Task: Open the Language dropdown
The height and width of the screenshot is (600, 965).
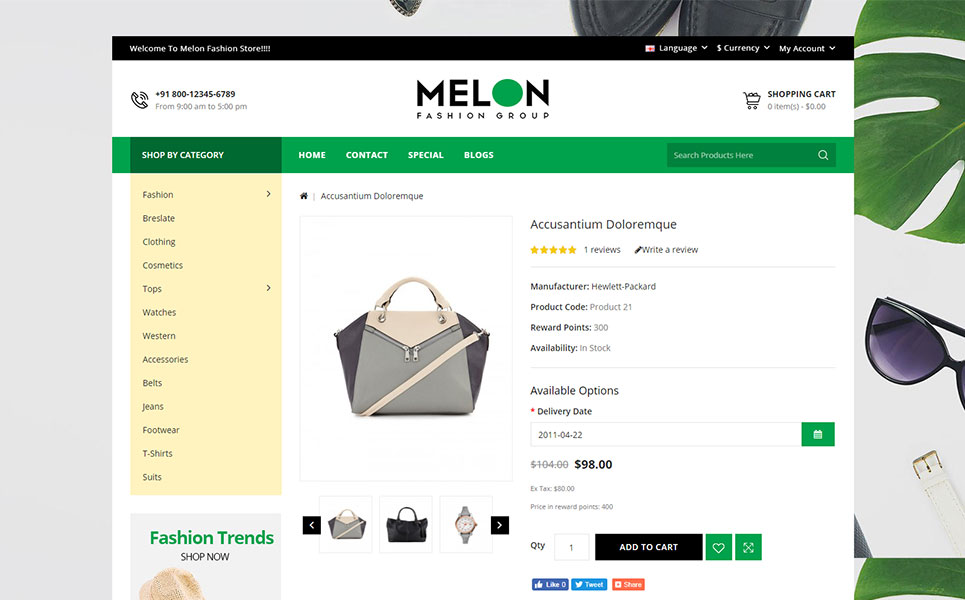Action: 677,48
